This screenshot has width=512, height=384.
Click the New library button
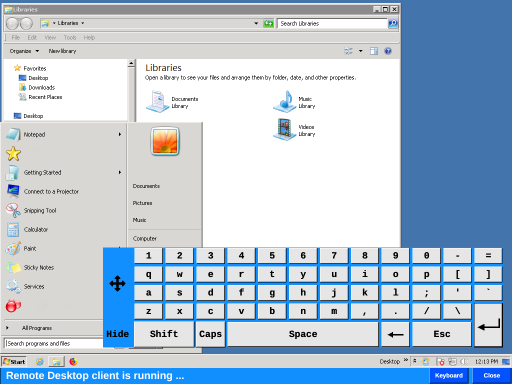62,51
